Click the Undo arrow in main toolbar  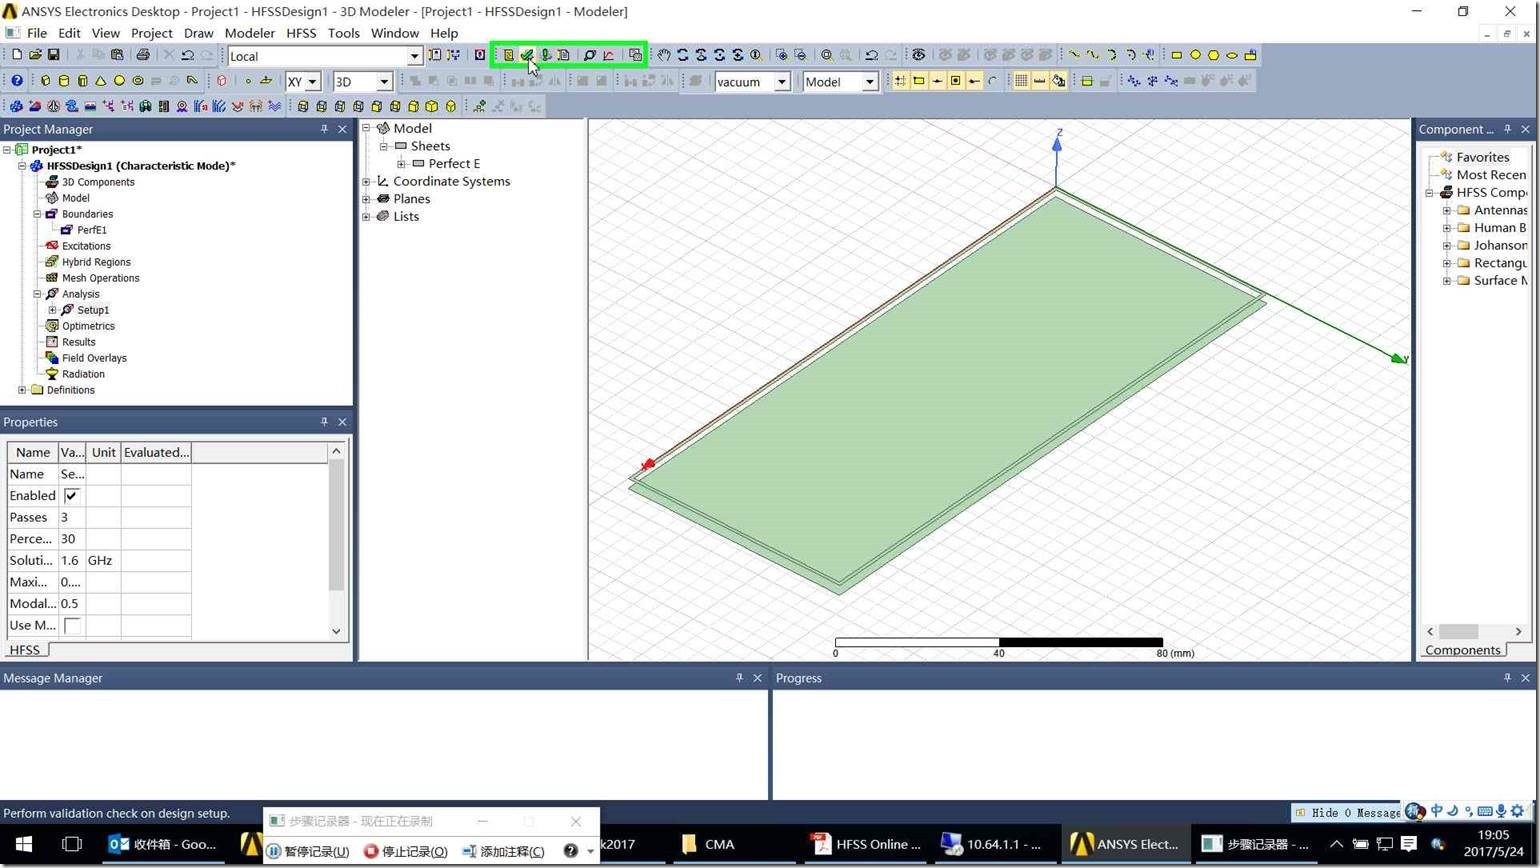pyautogui.click(x=187, y=55)
